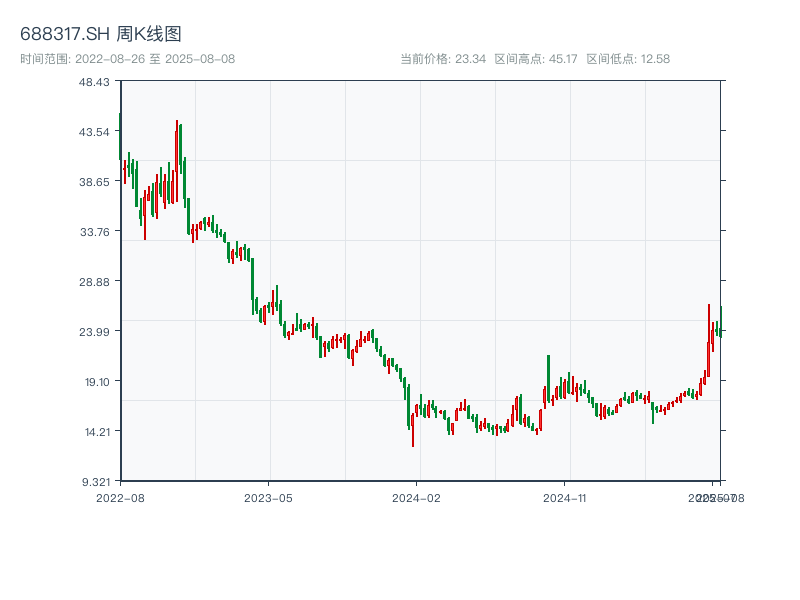800x600 pixels.
Task: Click the 当前价格 23.34 label
Action: pos(443,59)
